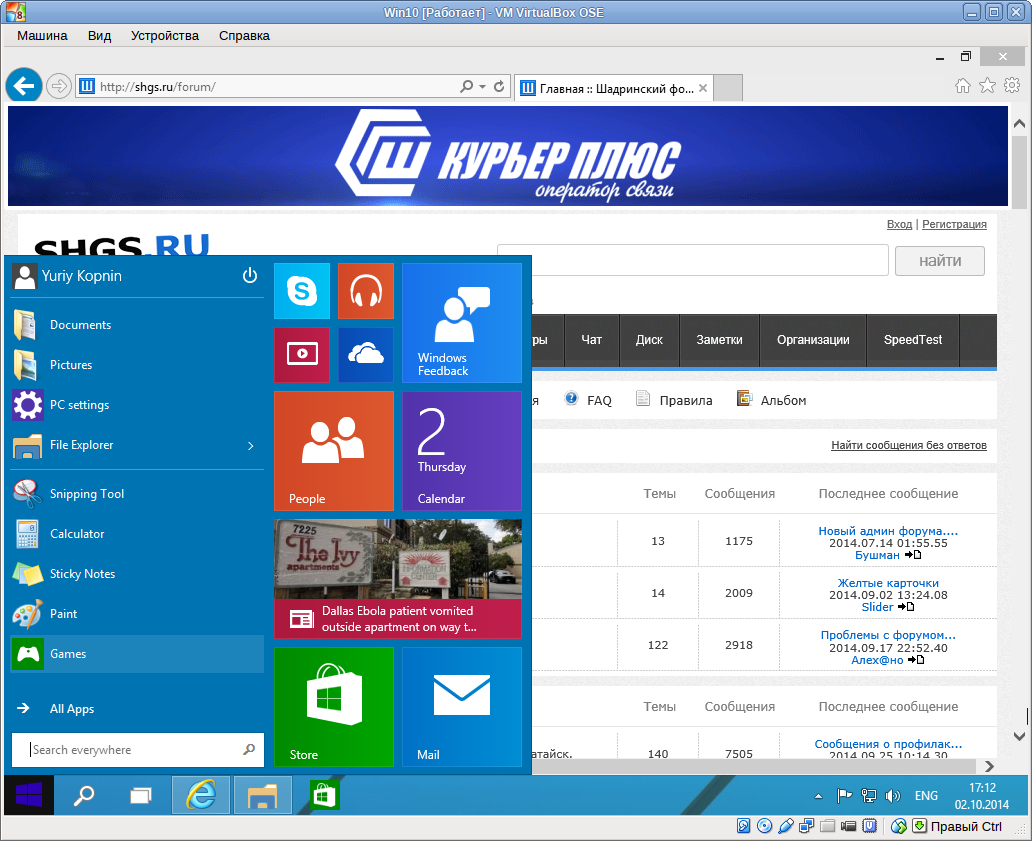Show hidden tray icons arrow
The height and width of the screenshot is (841, 1032).
coord(818,796)
